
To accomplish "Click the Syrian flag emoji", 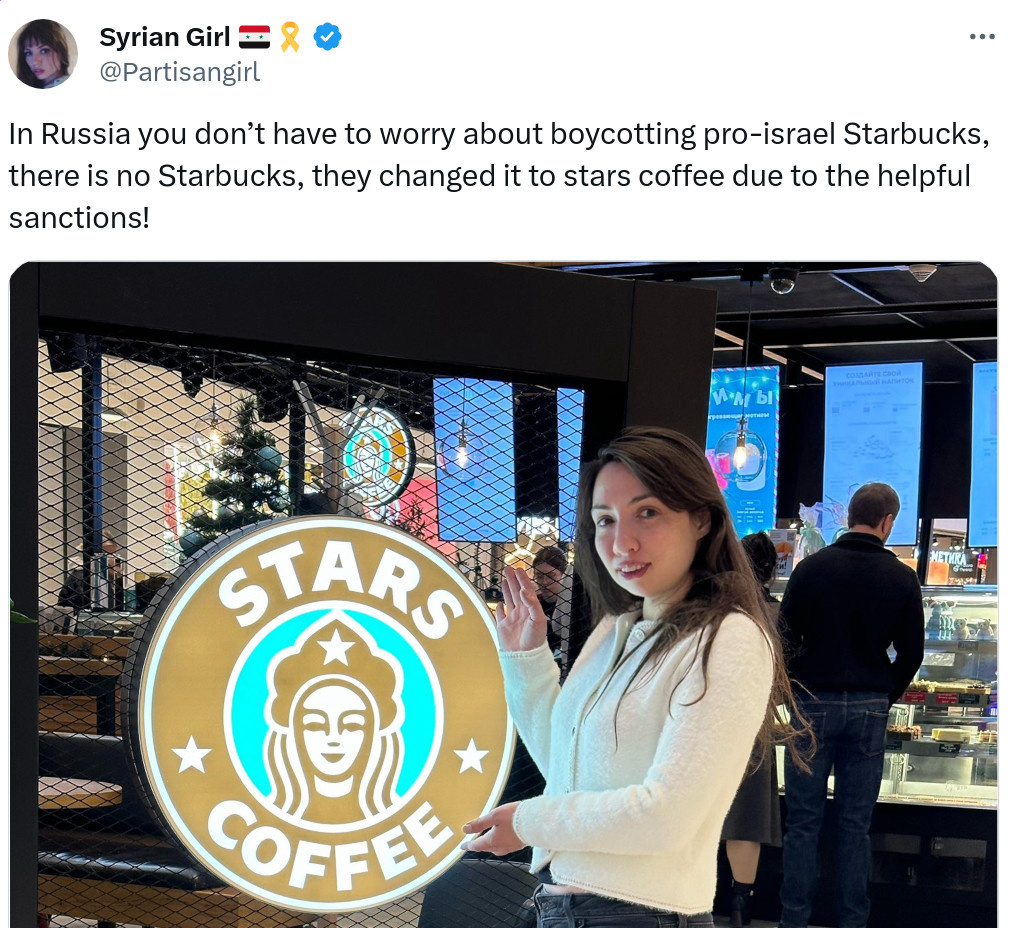I will click(x=254, y=37).
